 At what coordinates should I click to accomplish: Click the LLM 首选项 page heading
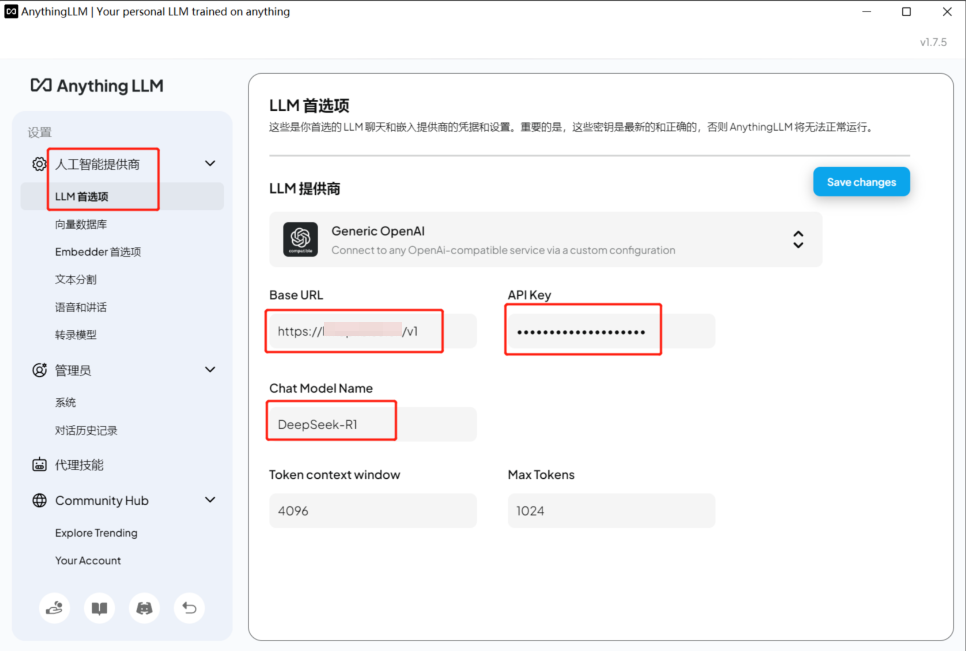(x=309, y=106)
